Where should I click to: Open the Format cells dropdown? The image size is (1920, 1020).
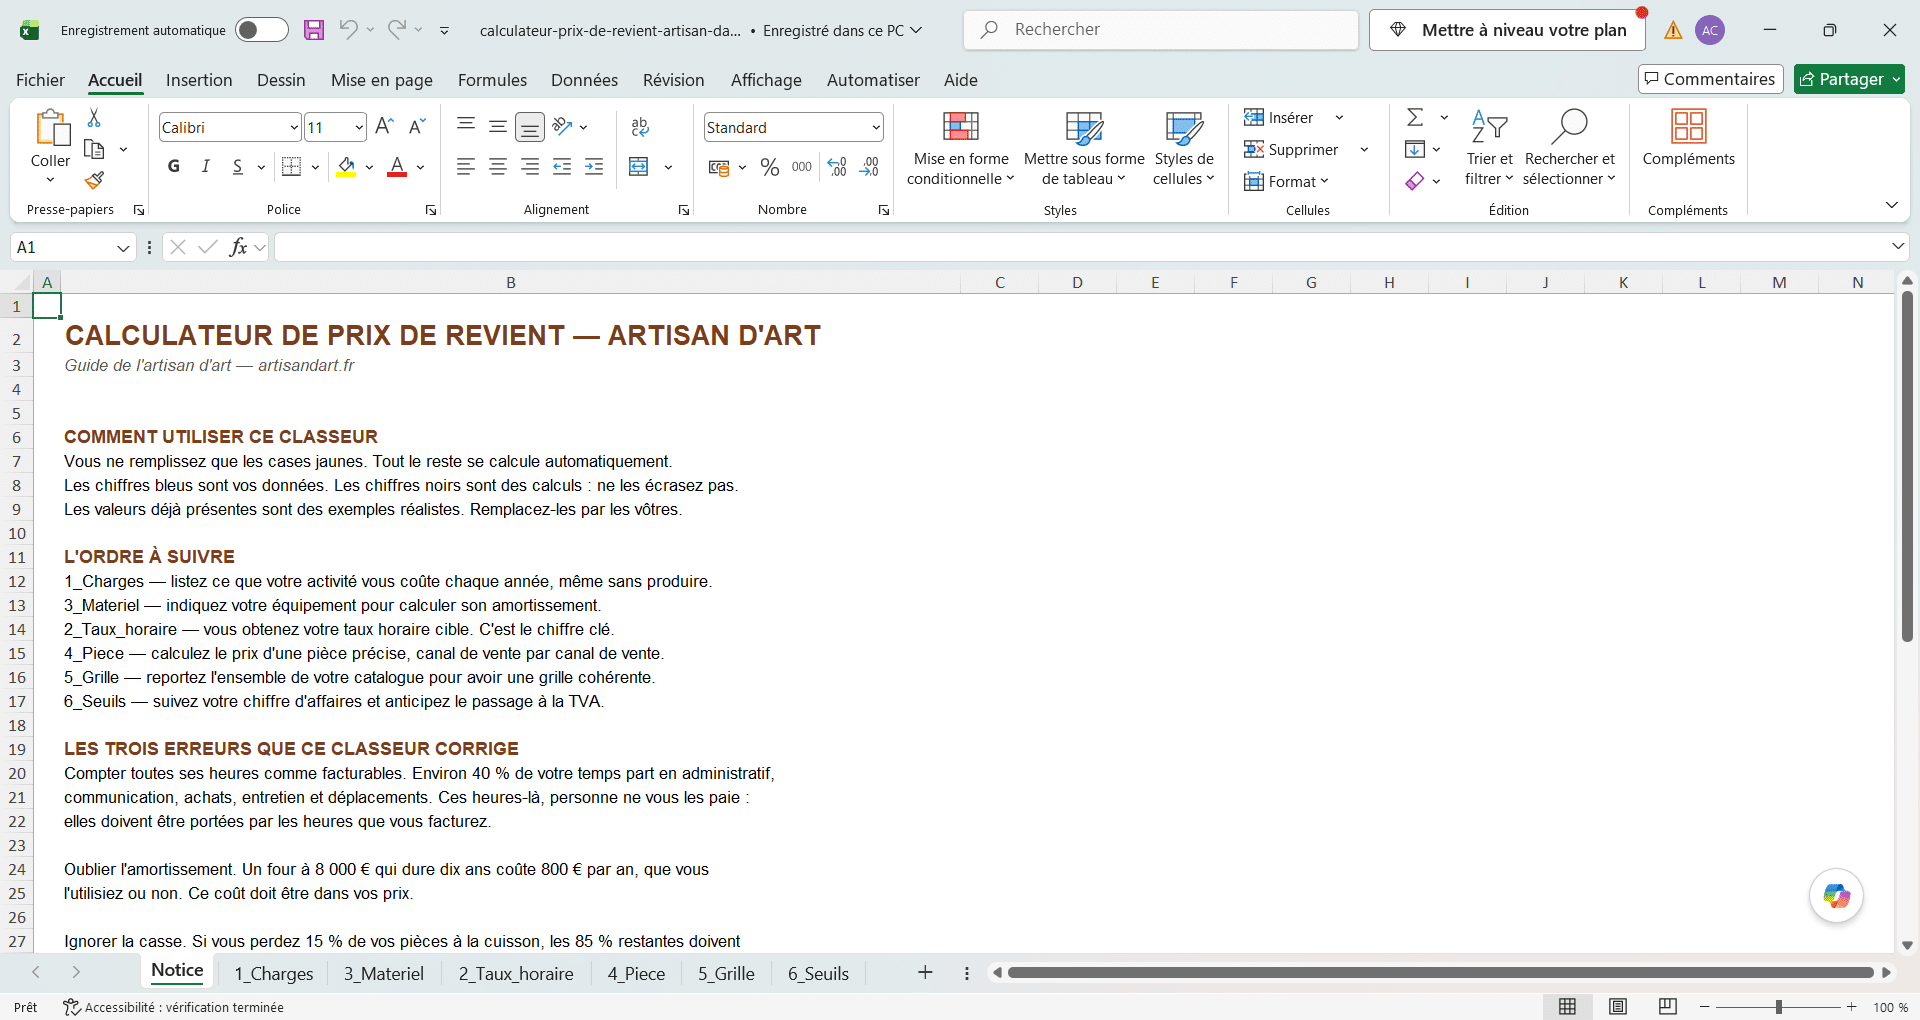(1286, 181)
